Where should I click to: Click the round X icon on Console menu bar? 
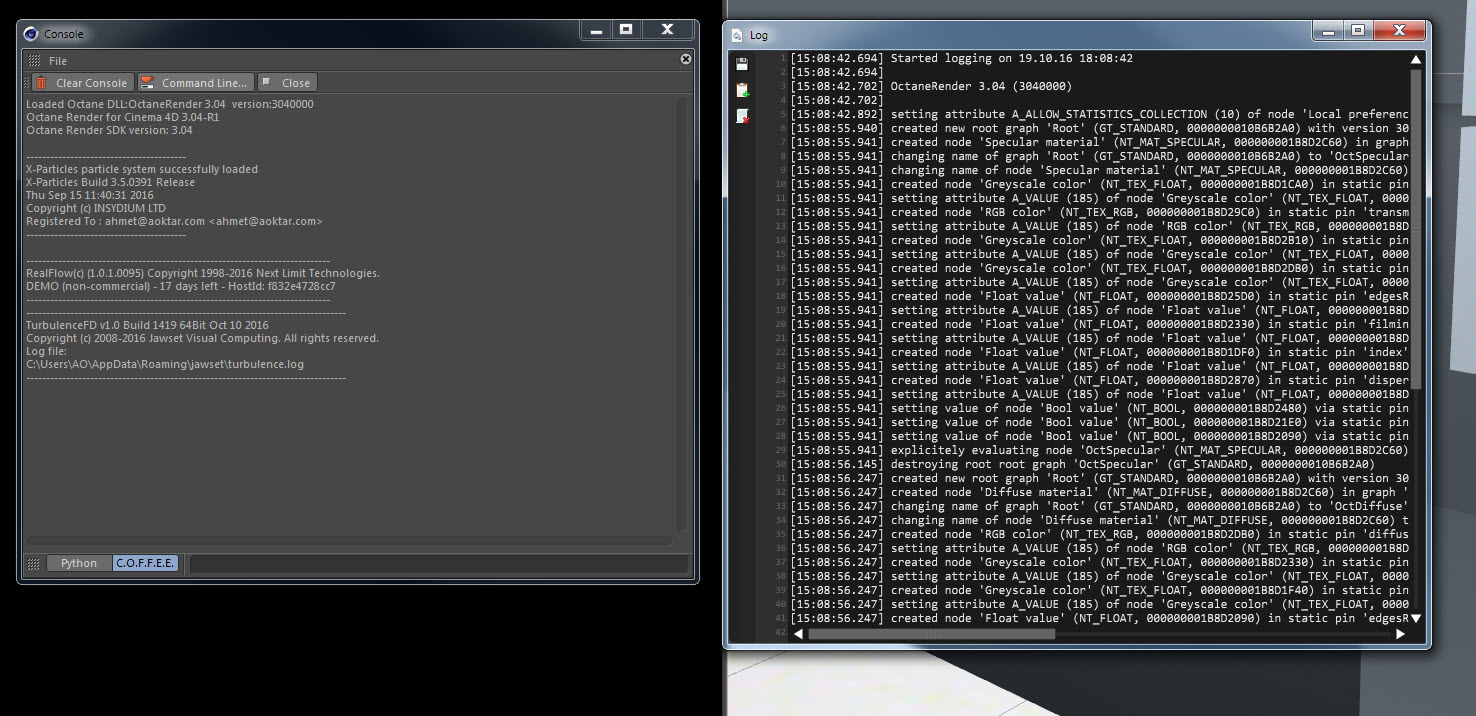pyautogui.click(x=686, y=60)
